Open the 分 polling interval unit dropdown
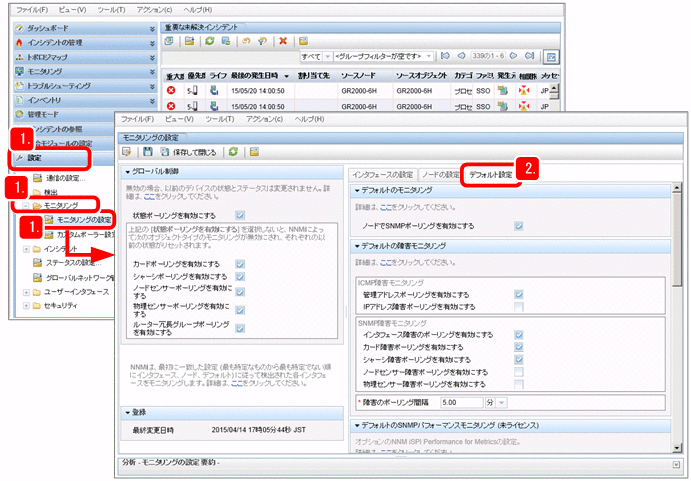This screenshot has width=691, height=481. coord(502,403)
